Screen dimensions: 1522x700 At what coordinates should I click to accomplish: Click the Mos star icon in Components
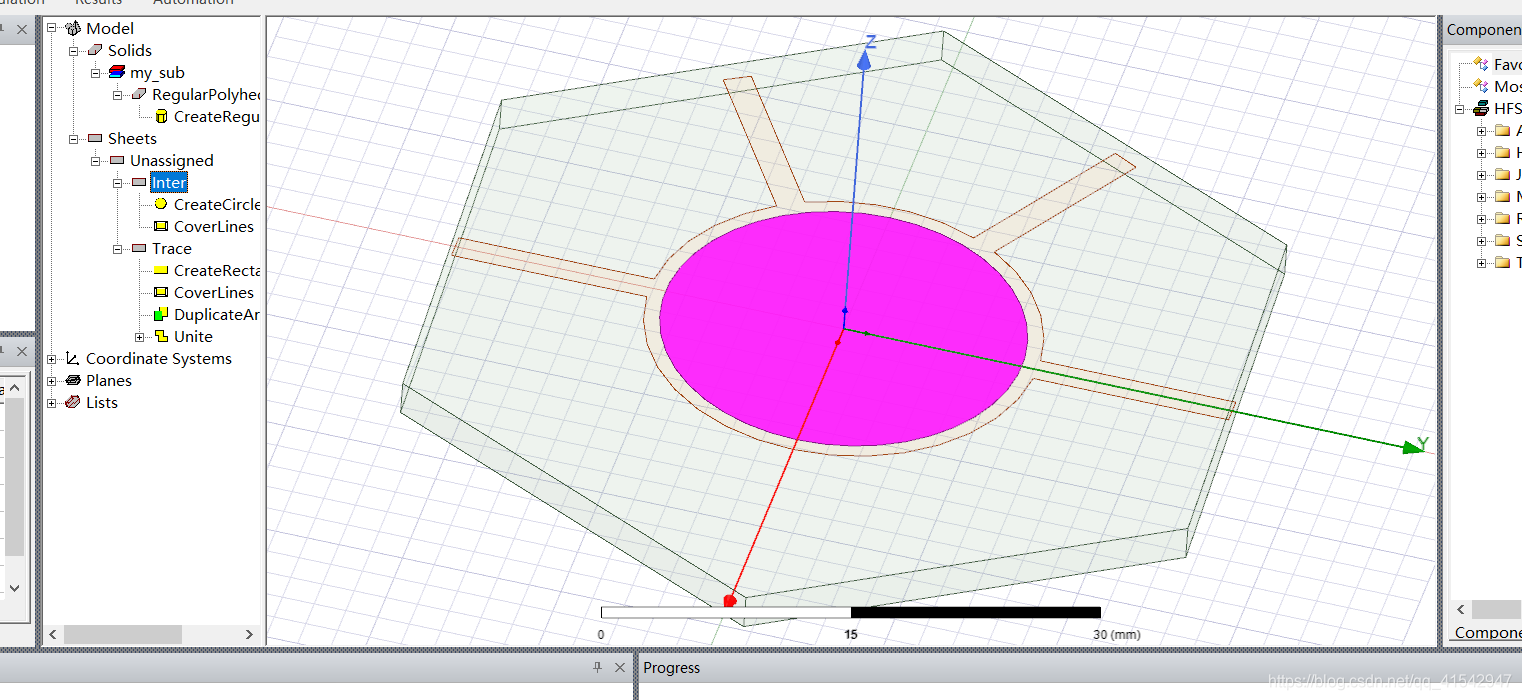1481,86
